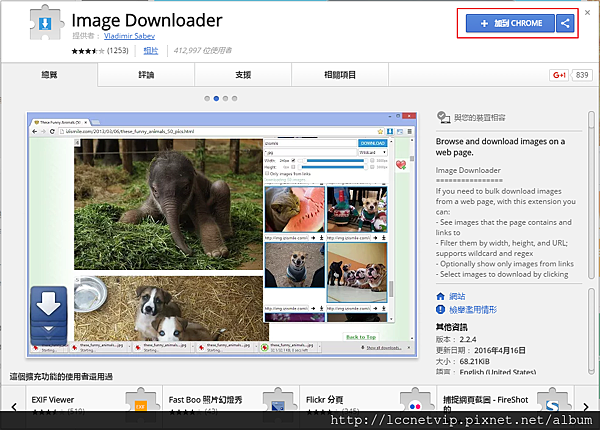
Task: Click the report abuse exclamation icon
Action: [440, 309]
